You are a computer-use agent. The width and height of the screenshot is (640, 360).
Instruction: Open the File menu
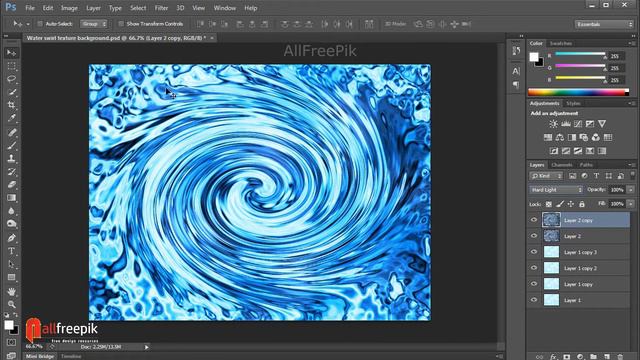(30, 8)
